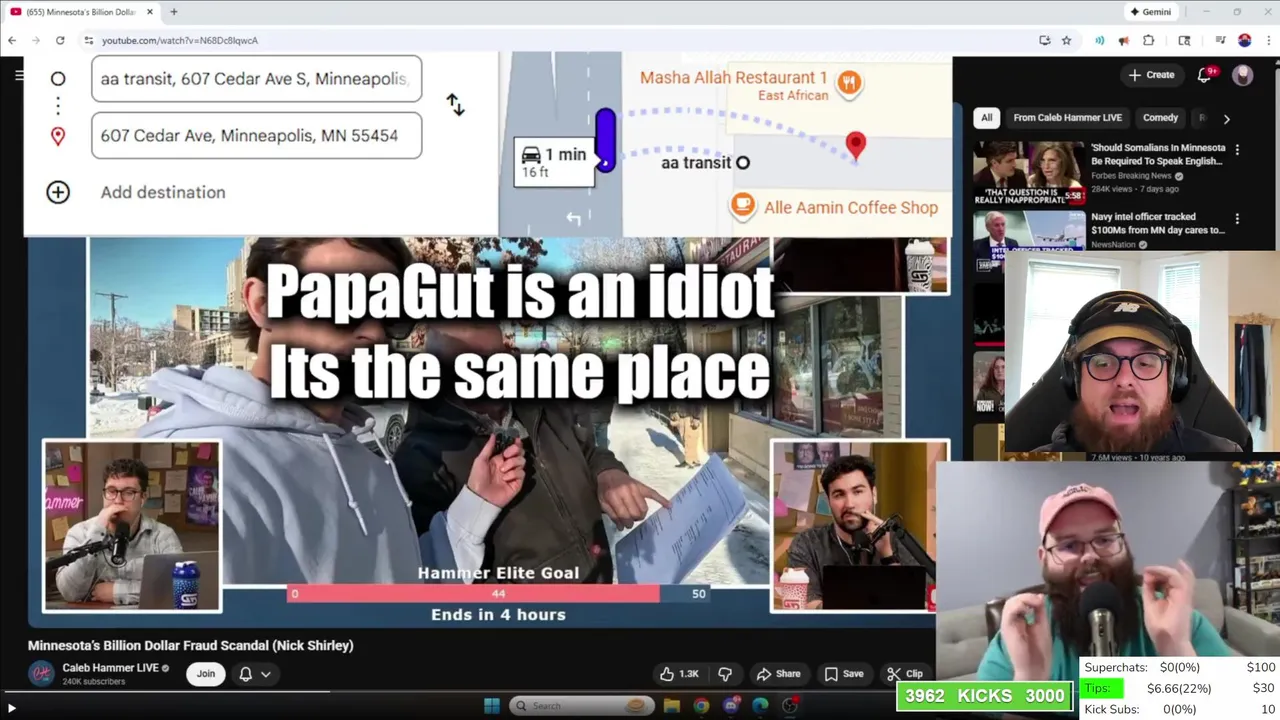The image size is (1280, 720).
Task: Click the Masha Allah Restaurant map label
Action: coord(733,85)
